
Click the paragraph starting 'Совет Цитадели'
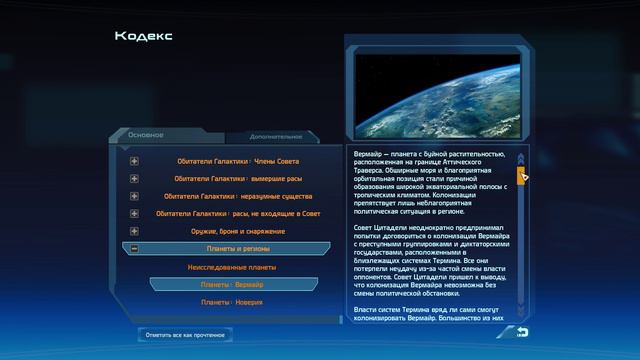coord(431,260)
